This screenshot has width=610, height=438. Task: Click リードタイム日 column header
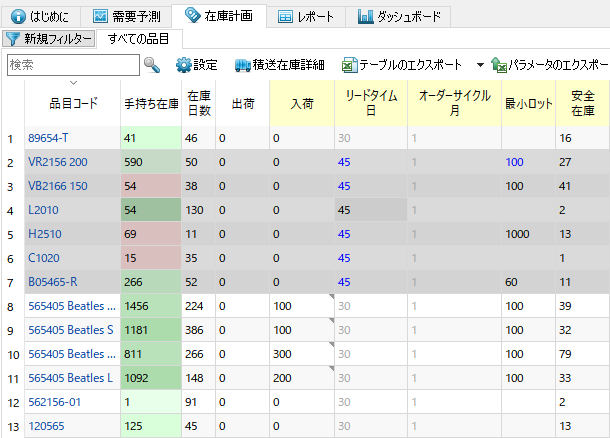tap(369, 103)
